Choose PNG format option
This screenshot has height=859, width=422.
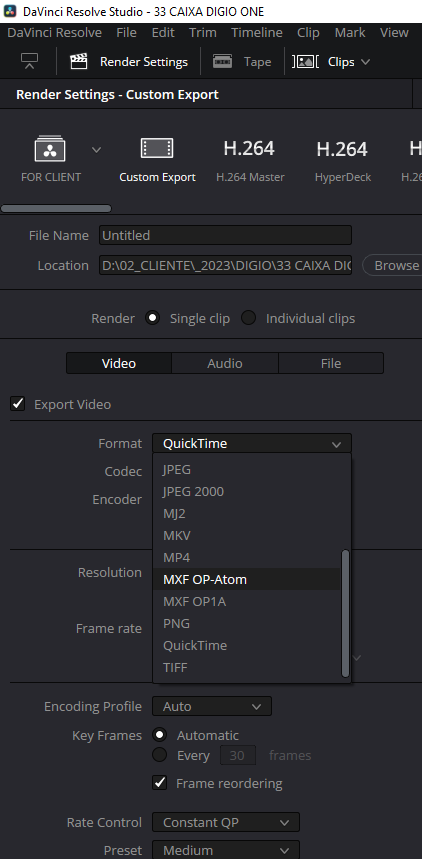[x=247, y=623]
